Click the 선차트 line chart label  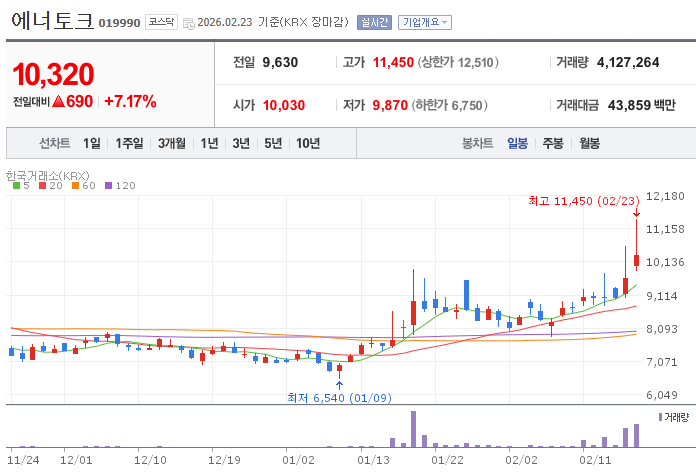coord(55,143)
